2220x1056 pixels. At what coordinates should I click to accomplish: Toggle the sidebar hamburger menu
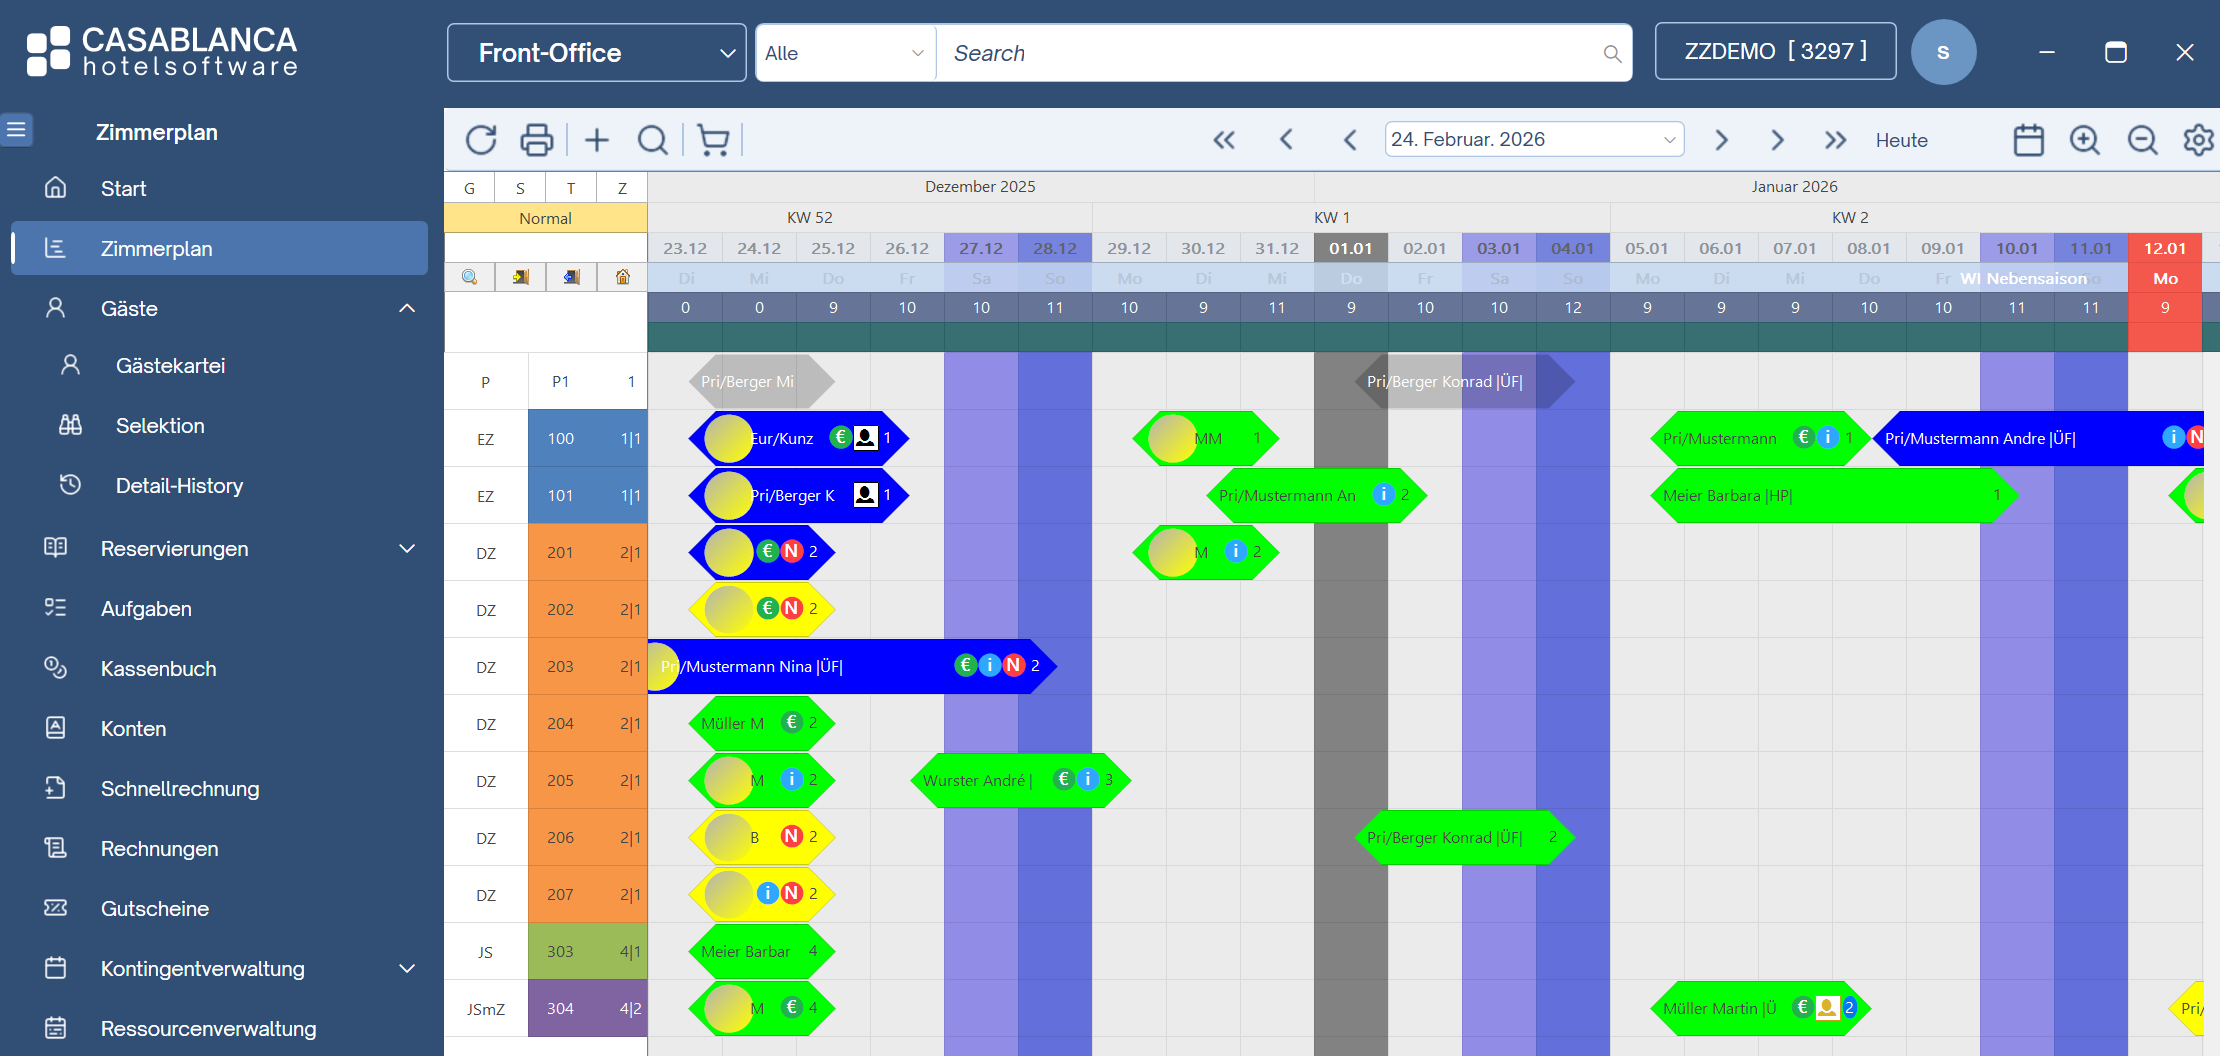(17, 130)
